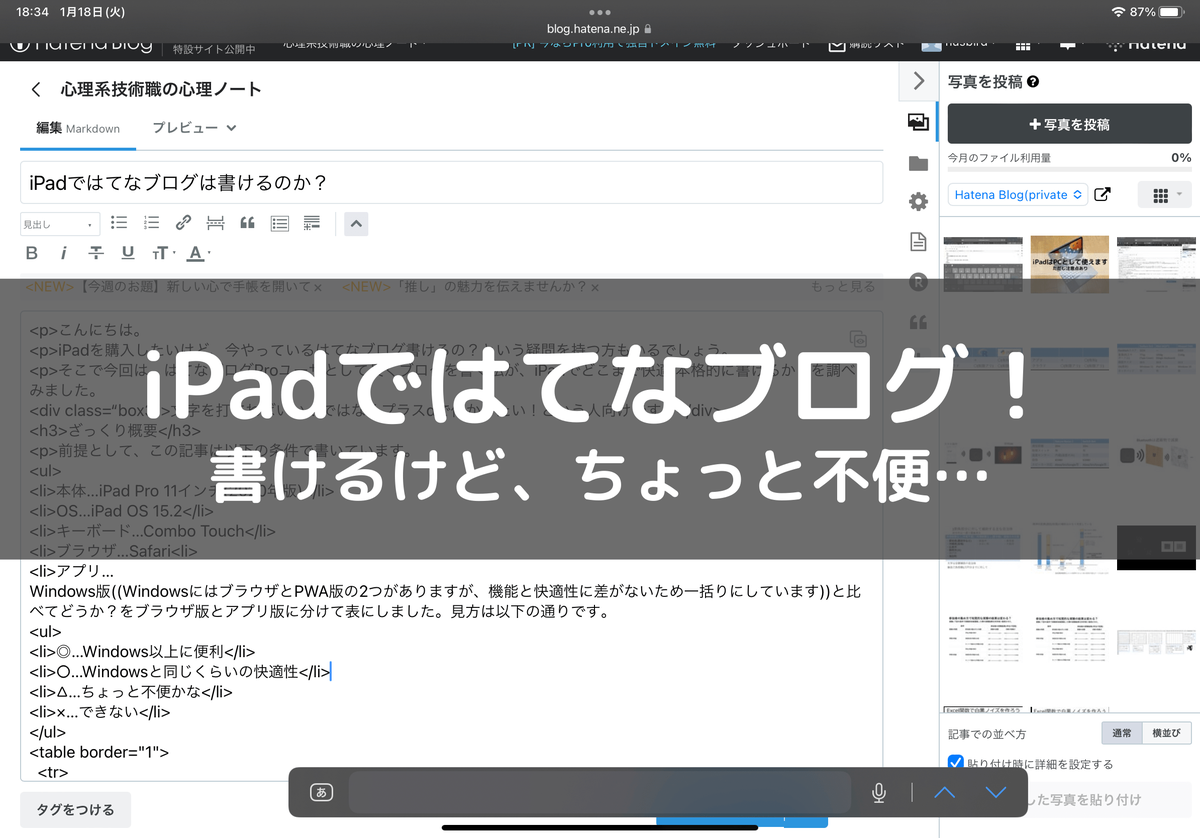Open the category folder icon in sidebar
This screenshot has height=838, width=1200.
[x=918, y=163]
